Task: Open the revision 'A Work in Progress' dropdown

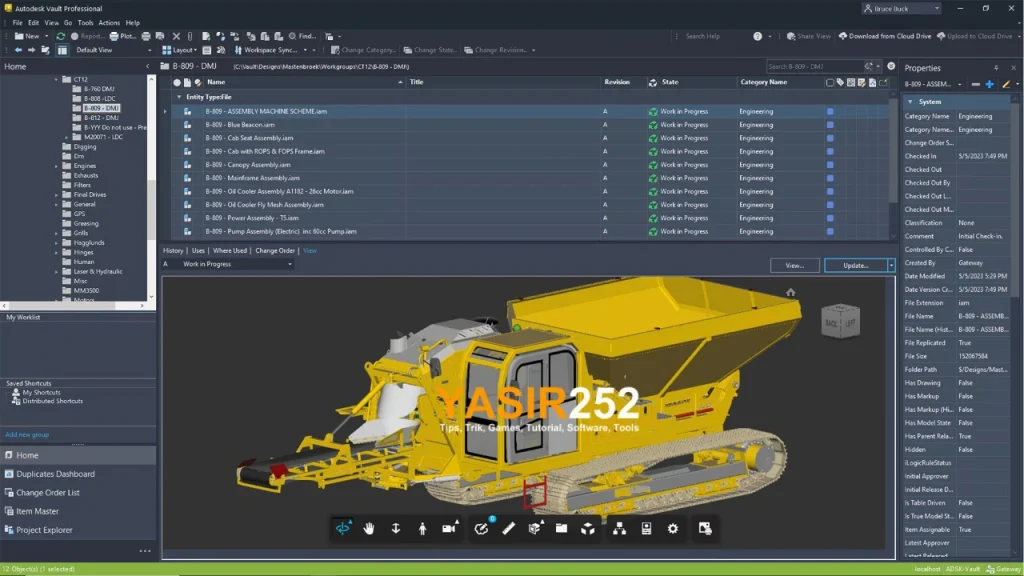Action: click(x=228, y=264)
